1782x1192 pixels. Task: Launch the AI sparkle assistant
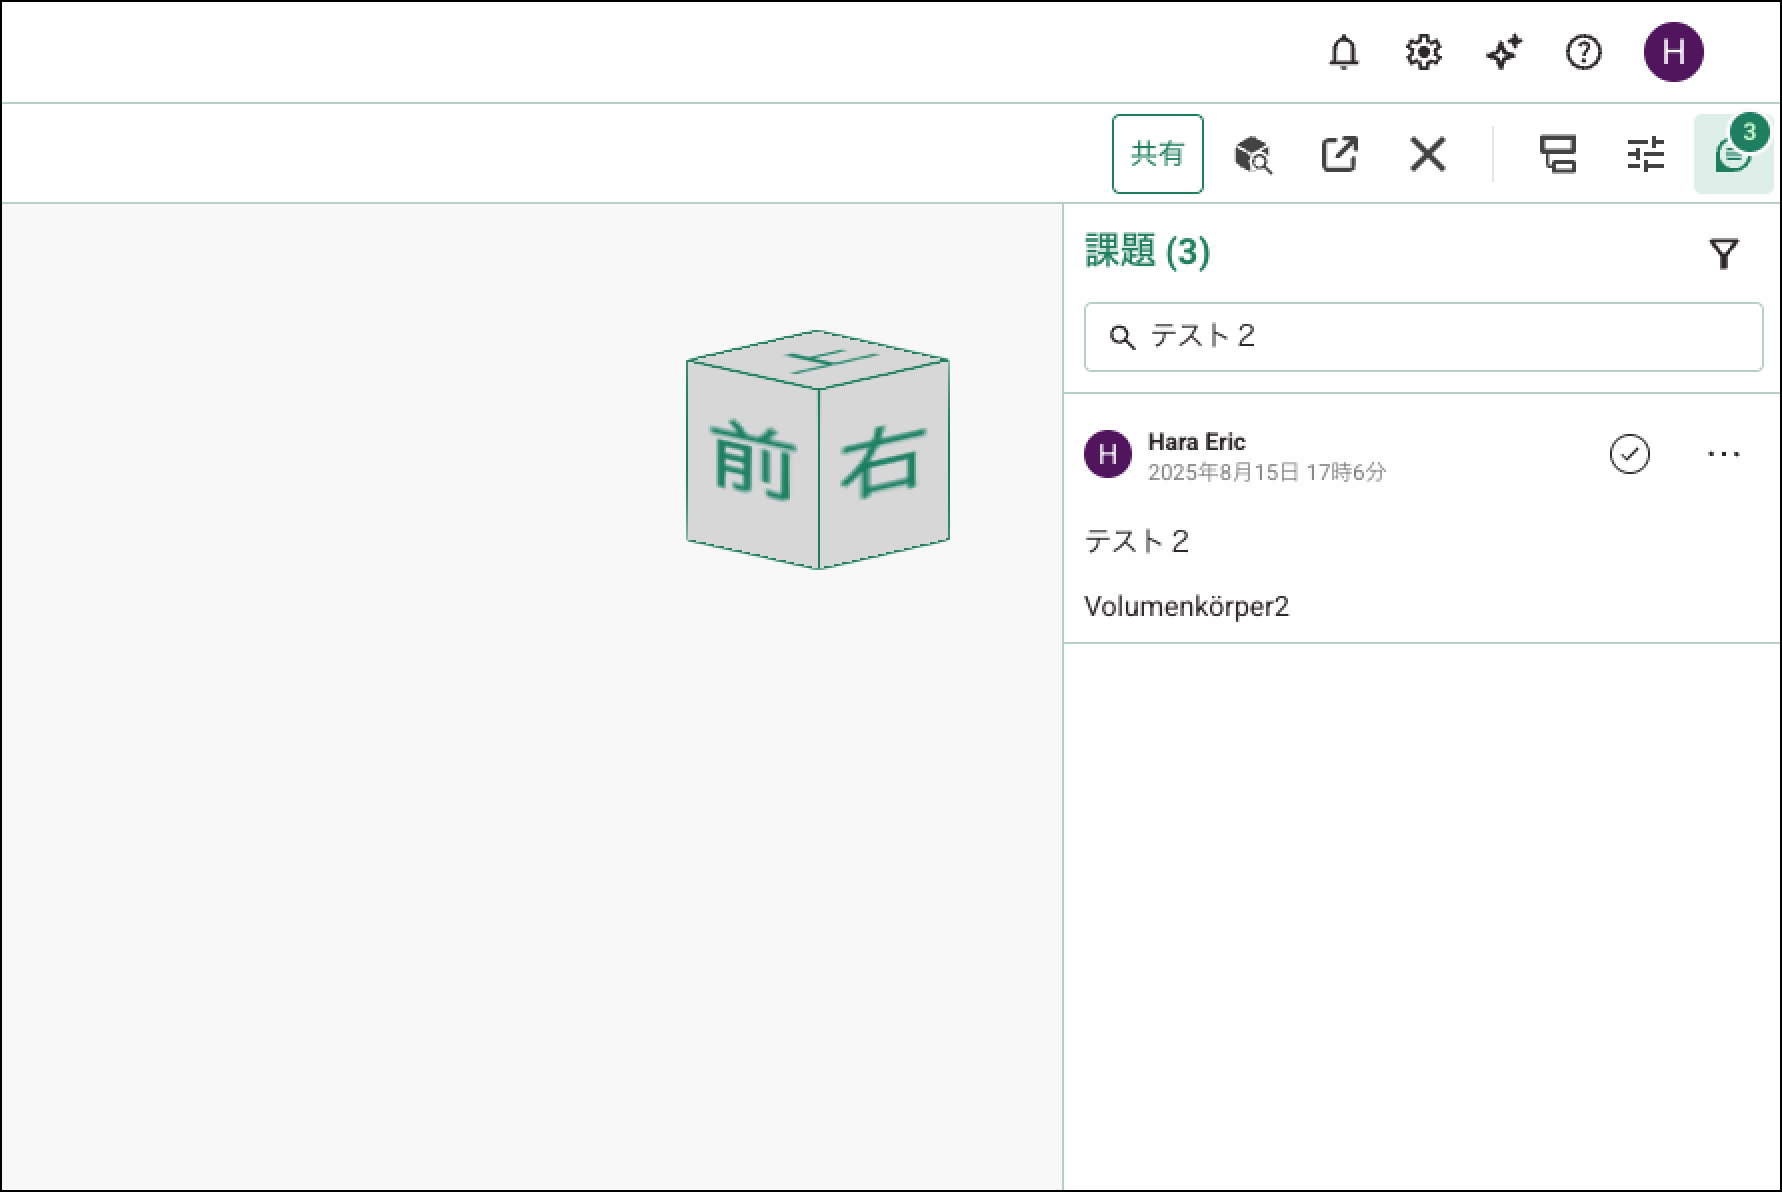(x=1503, y=52)
